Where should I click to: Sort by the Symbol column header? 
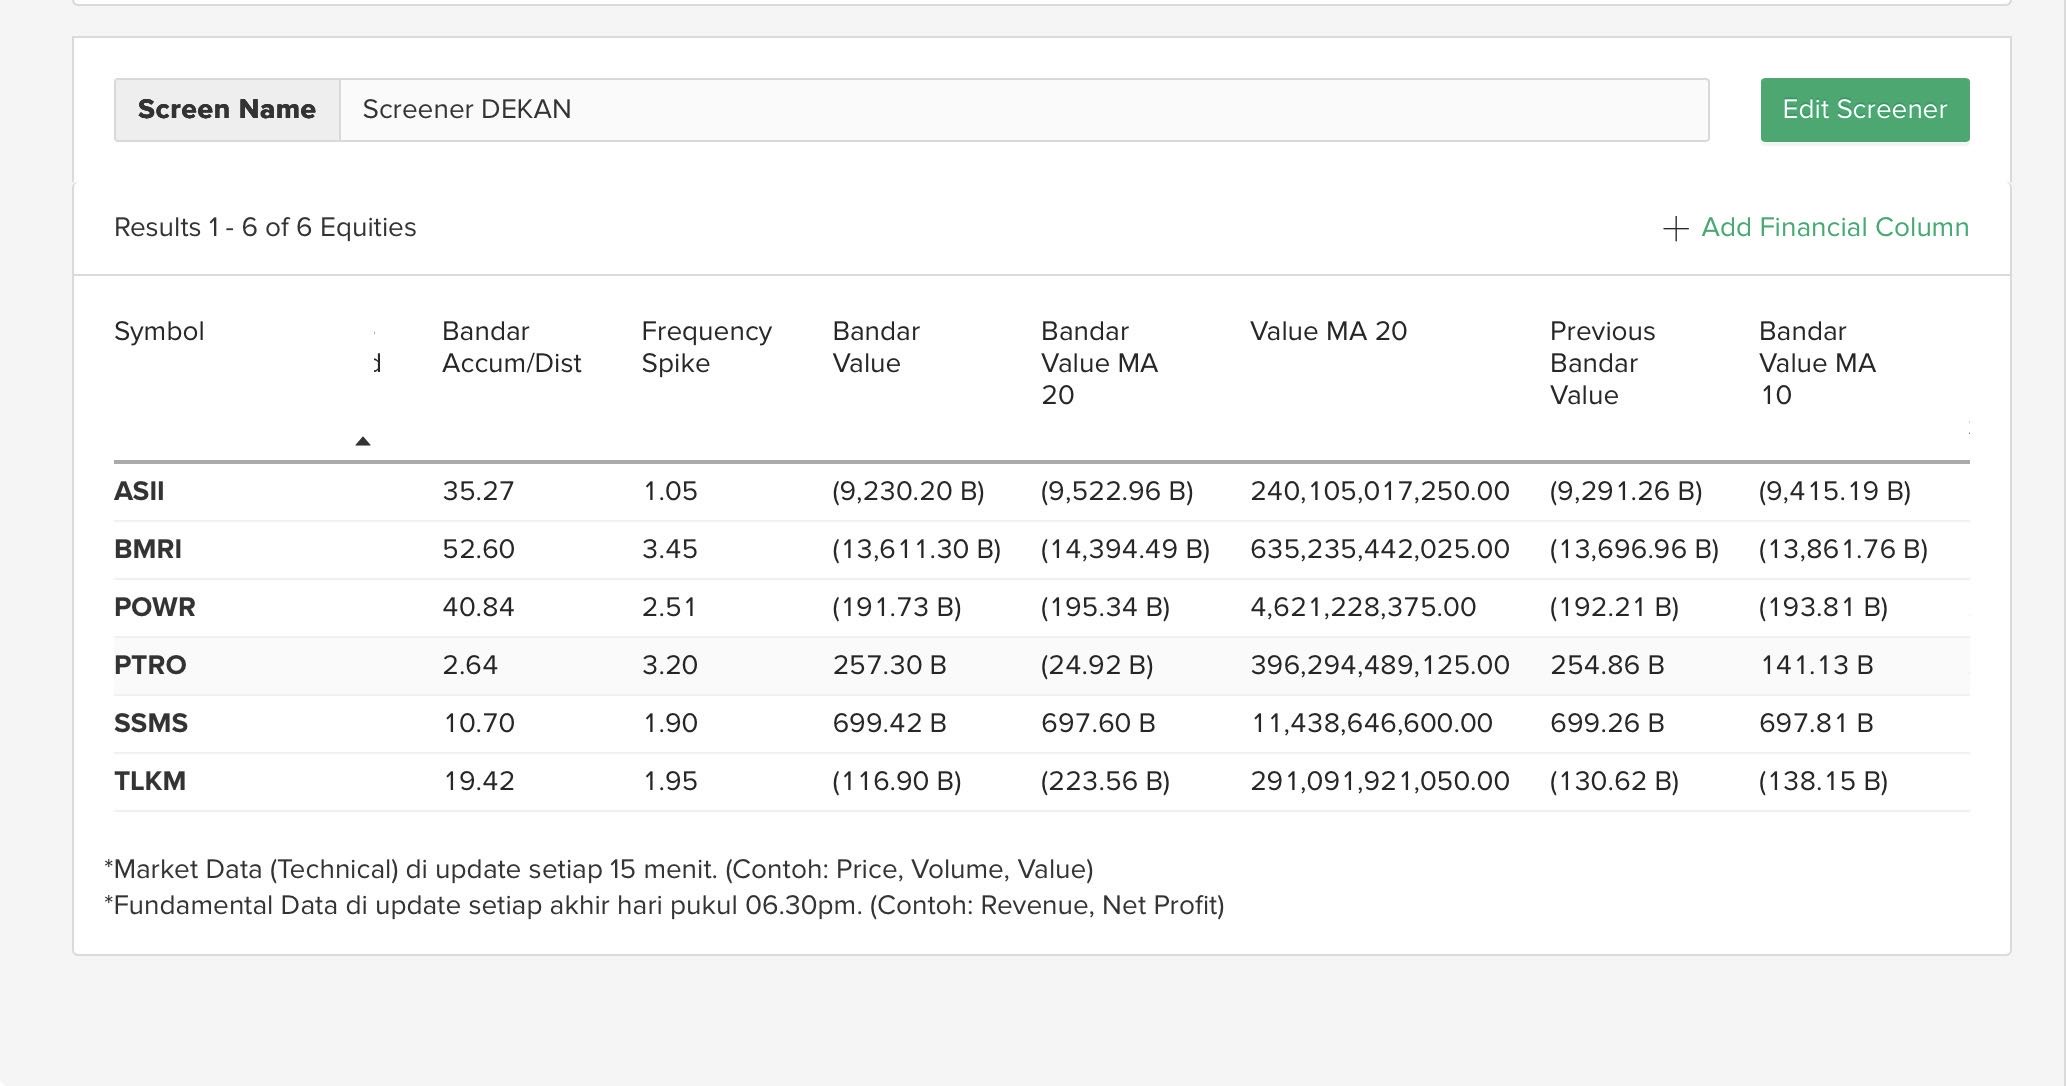pyautogui.click(x=159, y=332)
